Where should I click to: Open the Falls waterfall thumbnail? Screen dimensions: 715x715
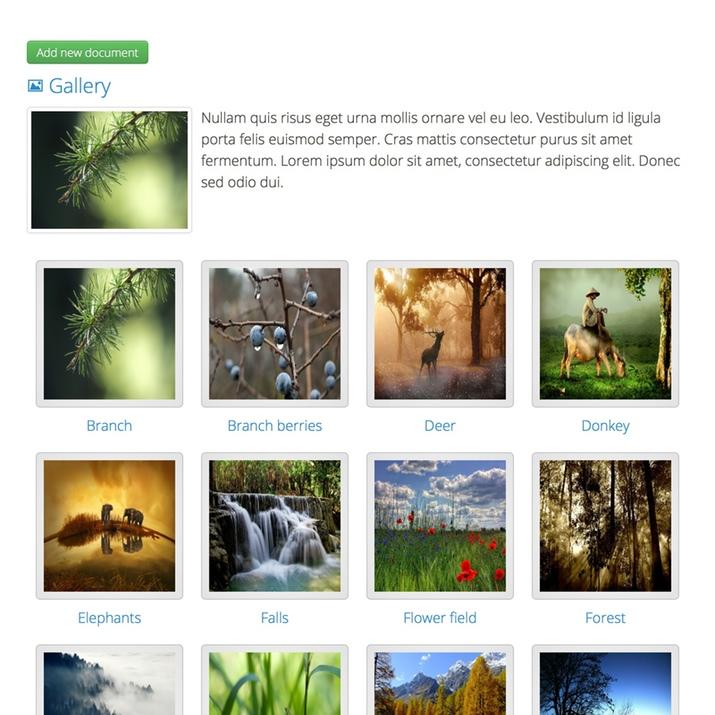[275, 526]
